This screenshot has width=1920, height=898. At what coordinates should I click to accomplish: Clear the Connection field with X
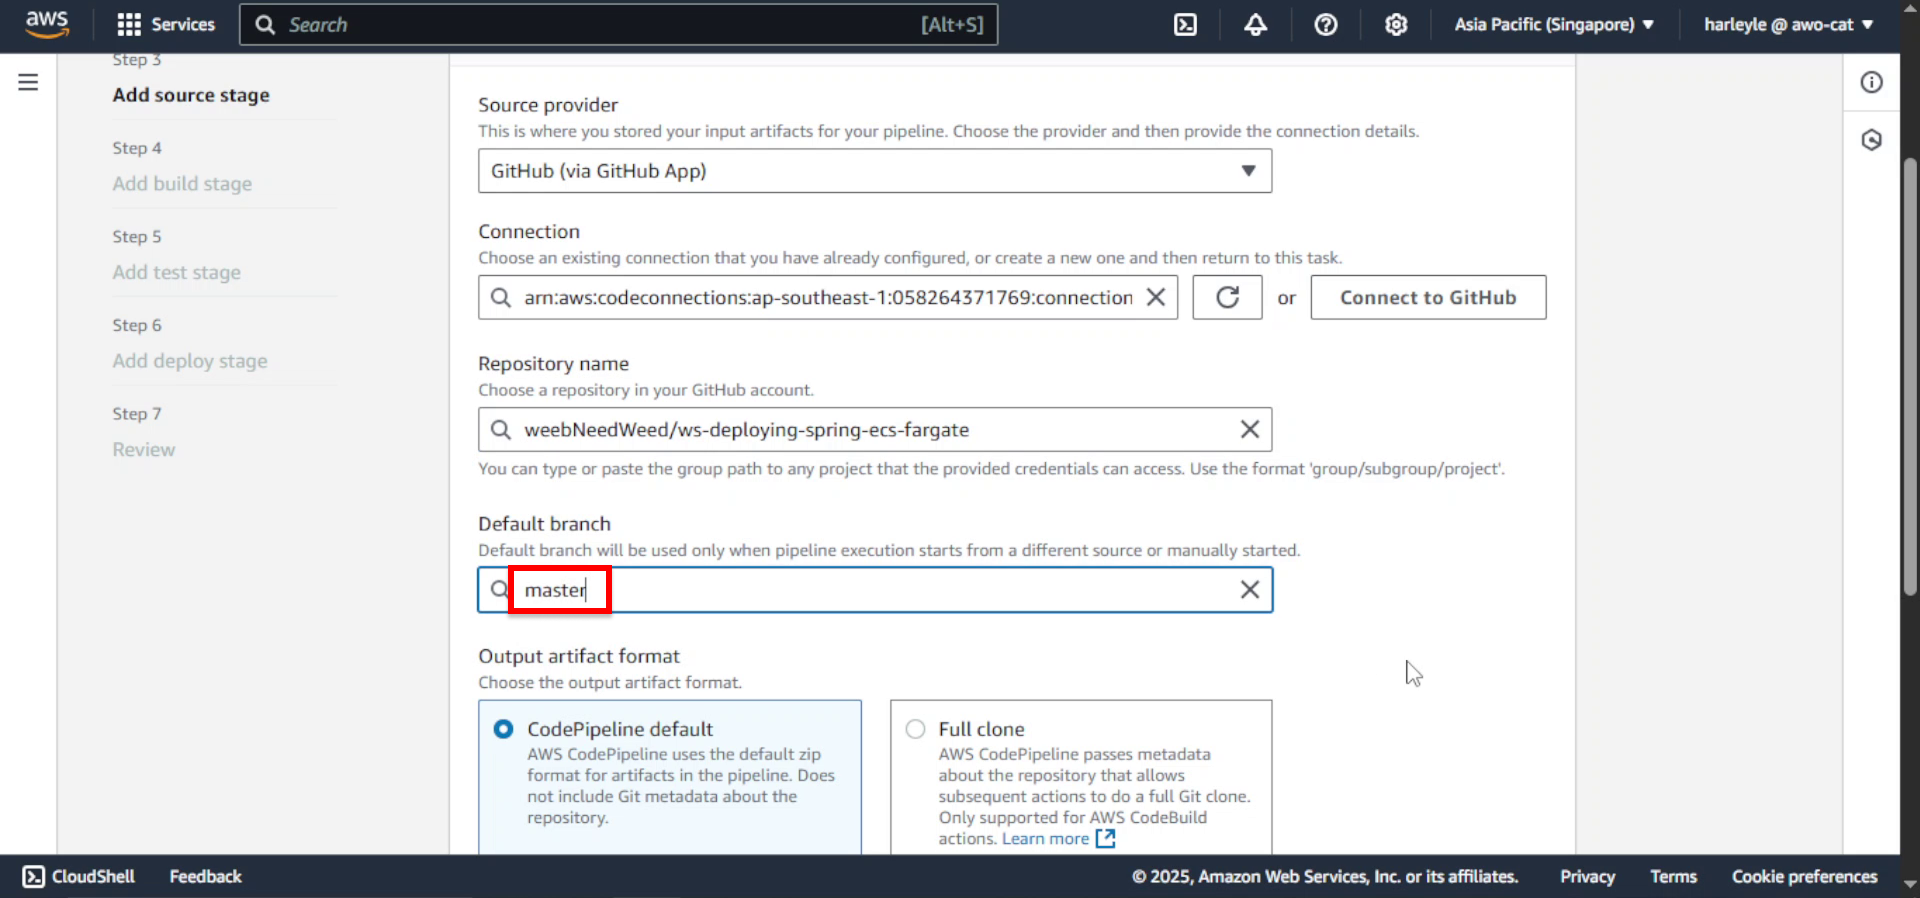point(1155,297)
